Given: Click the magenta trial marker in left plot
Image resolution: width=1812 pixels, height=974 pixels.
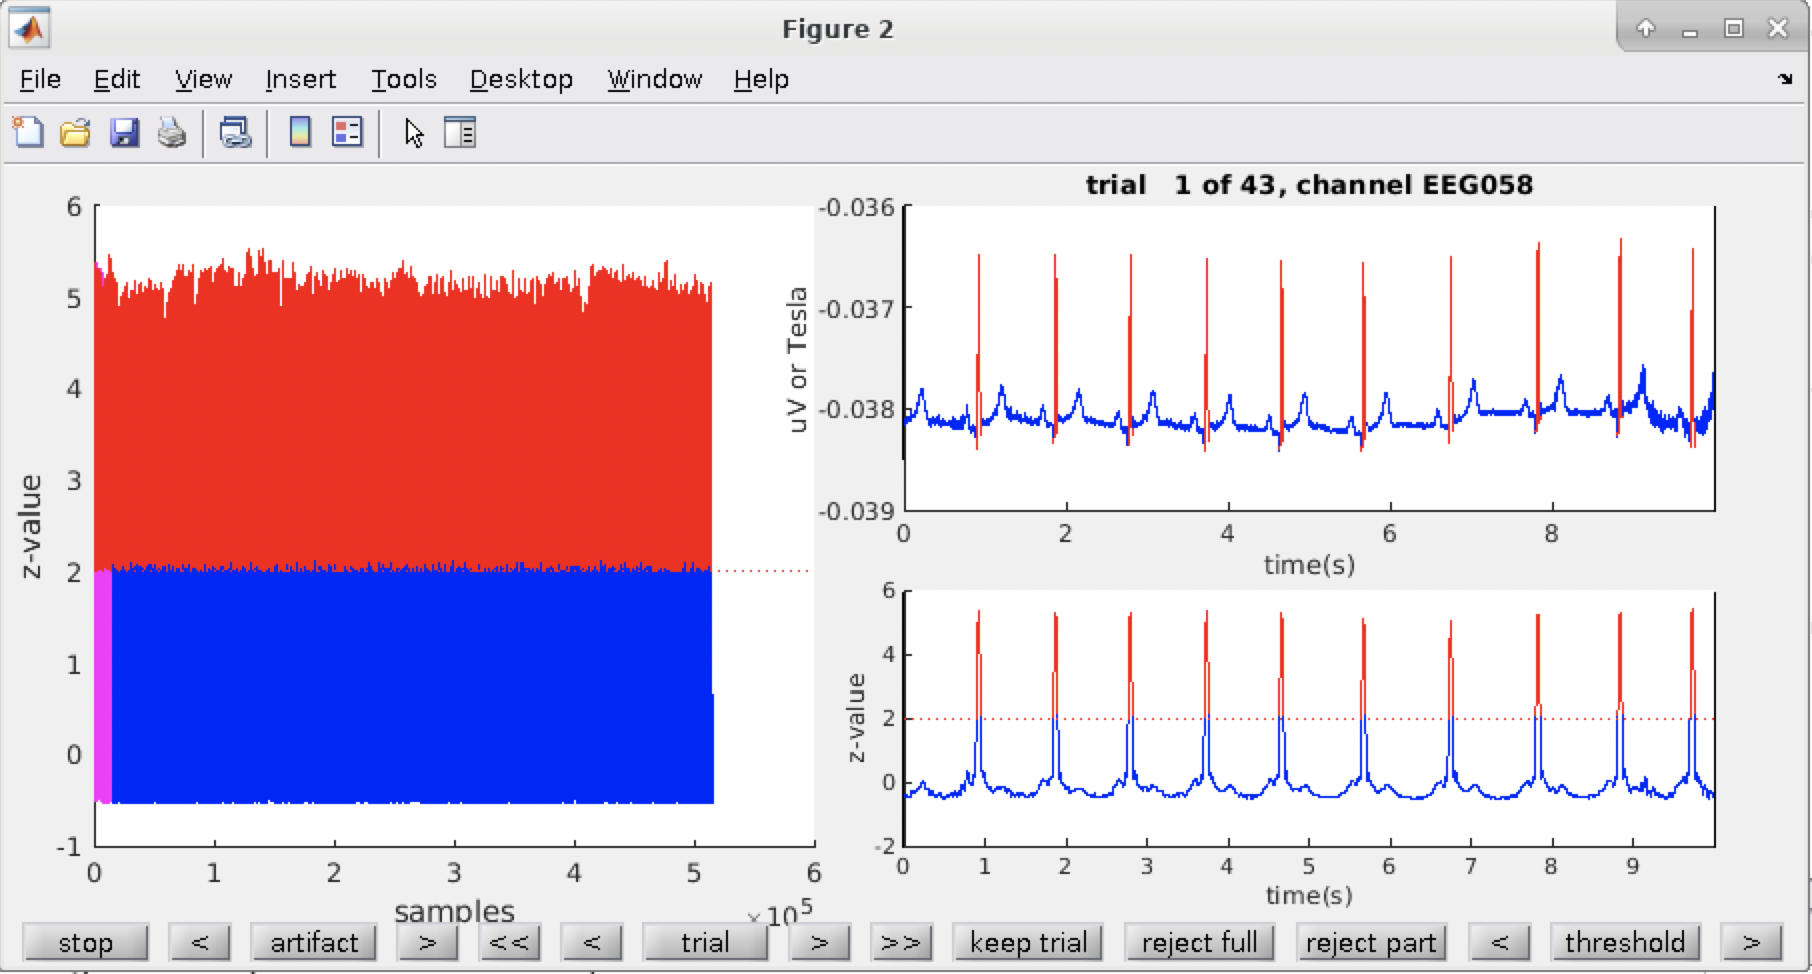Looking at the screenshot, I should click(103, 686).
